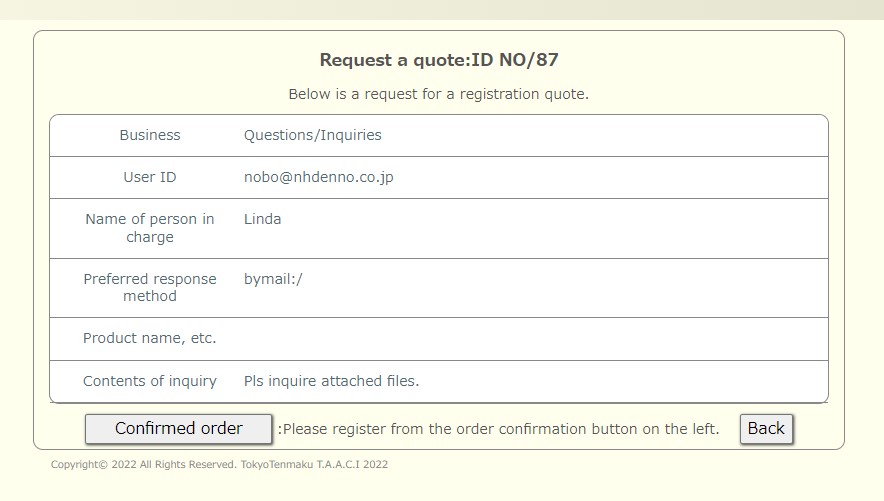Click the Preferred response method label
This screenshot has height=501, width=884.
click(x=150, y=287)
